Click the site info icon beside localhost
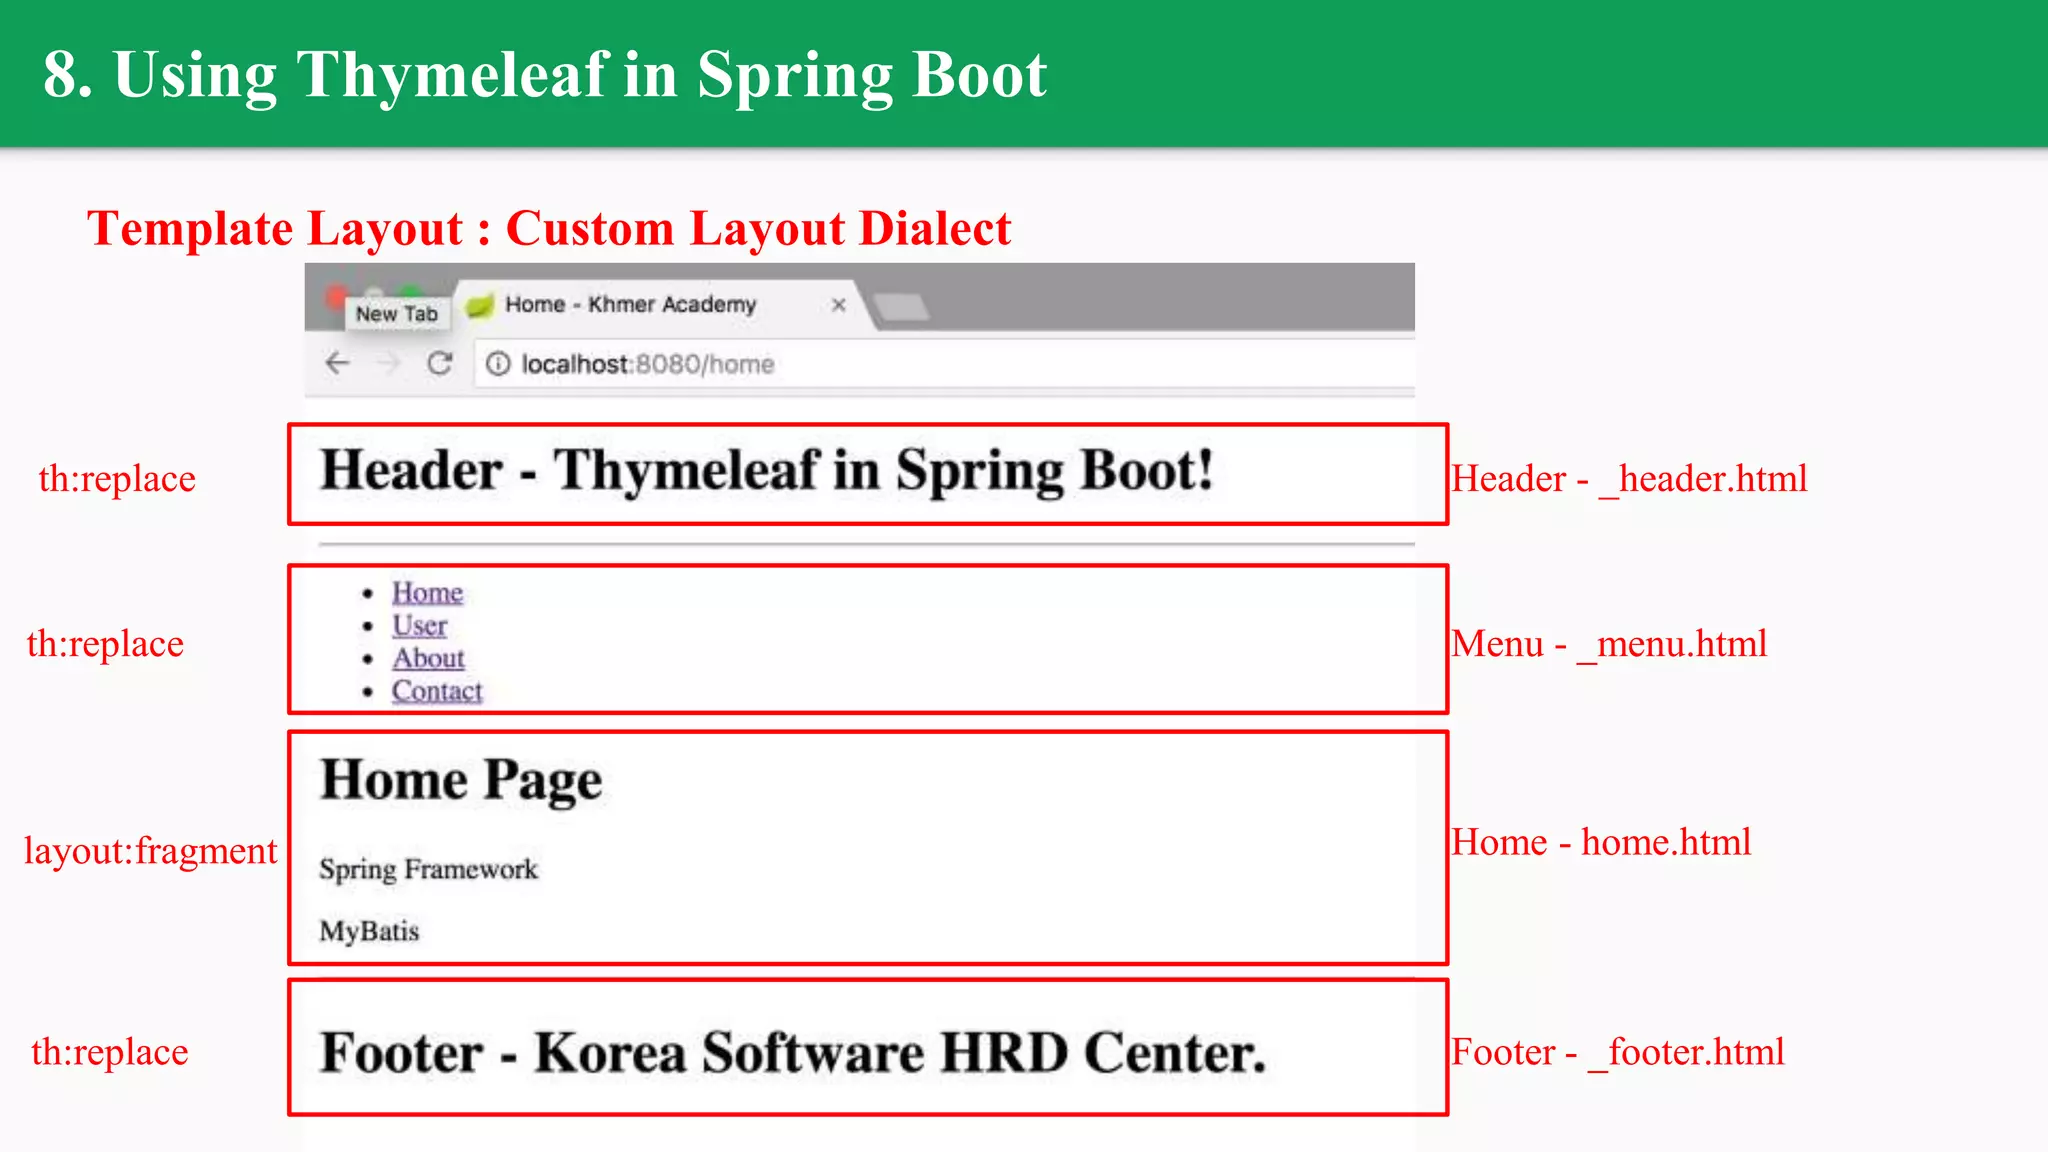 coord(497,364)
